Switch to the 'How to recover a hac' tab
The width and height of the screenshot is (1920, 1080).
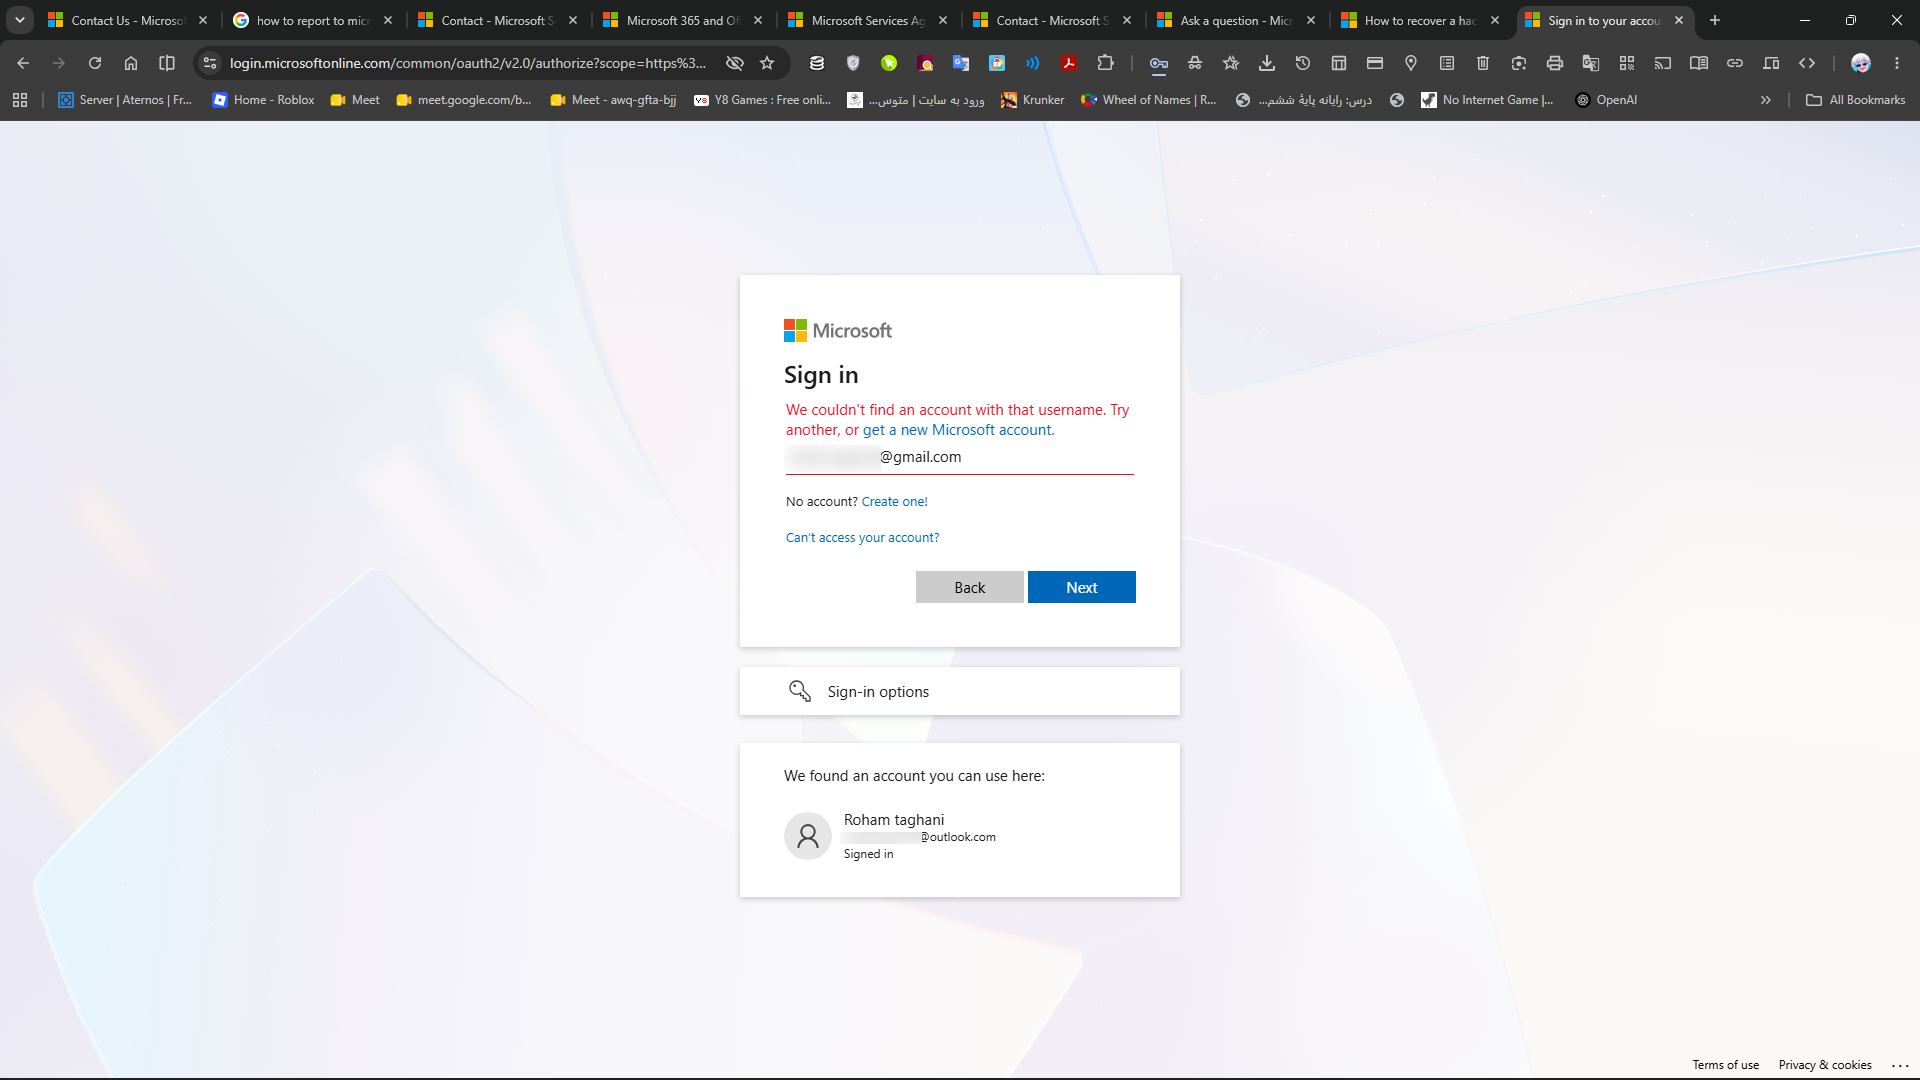pyautogui.click(x=1420, y=20)
